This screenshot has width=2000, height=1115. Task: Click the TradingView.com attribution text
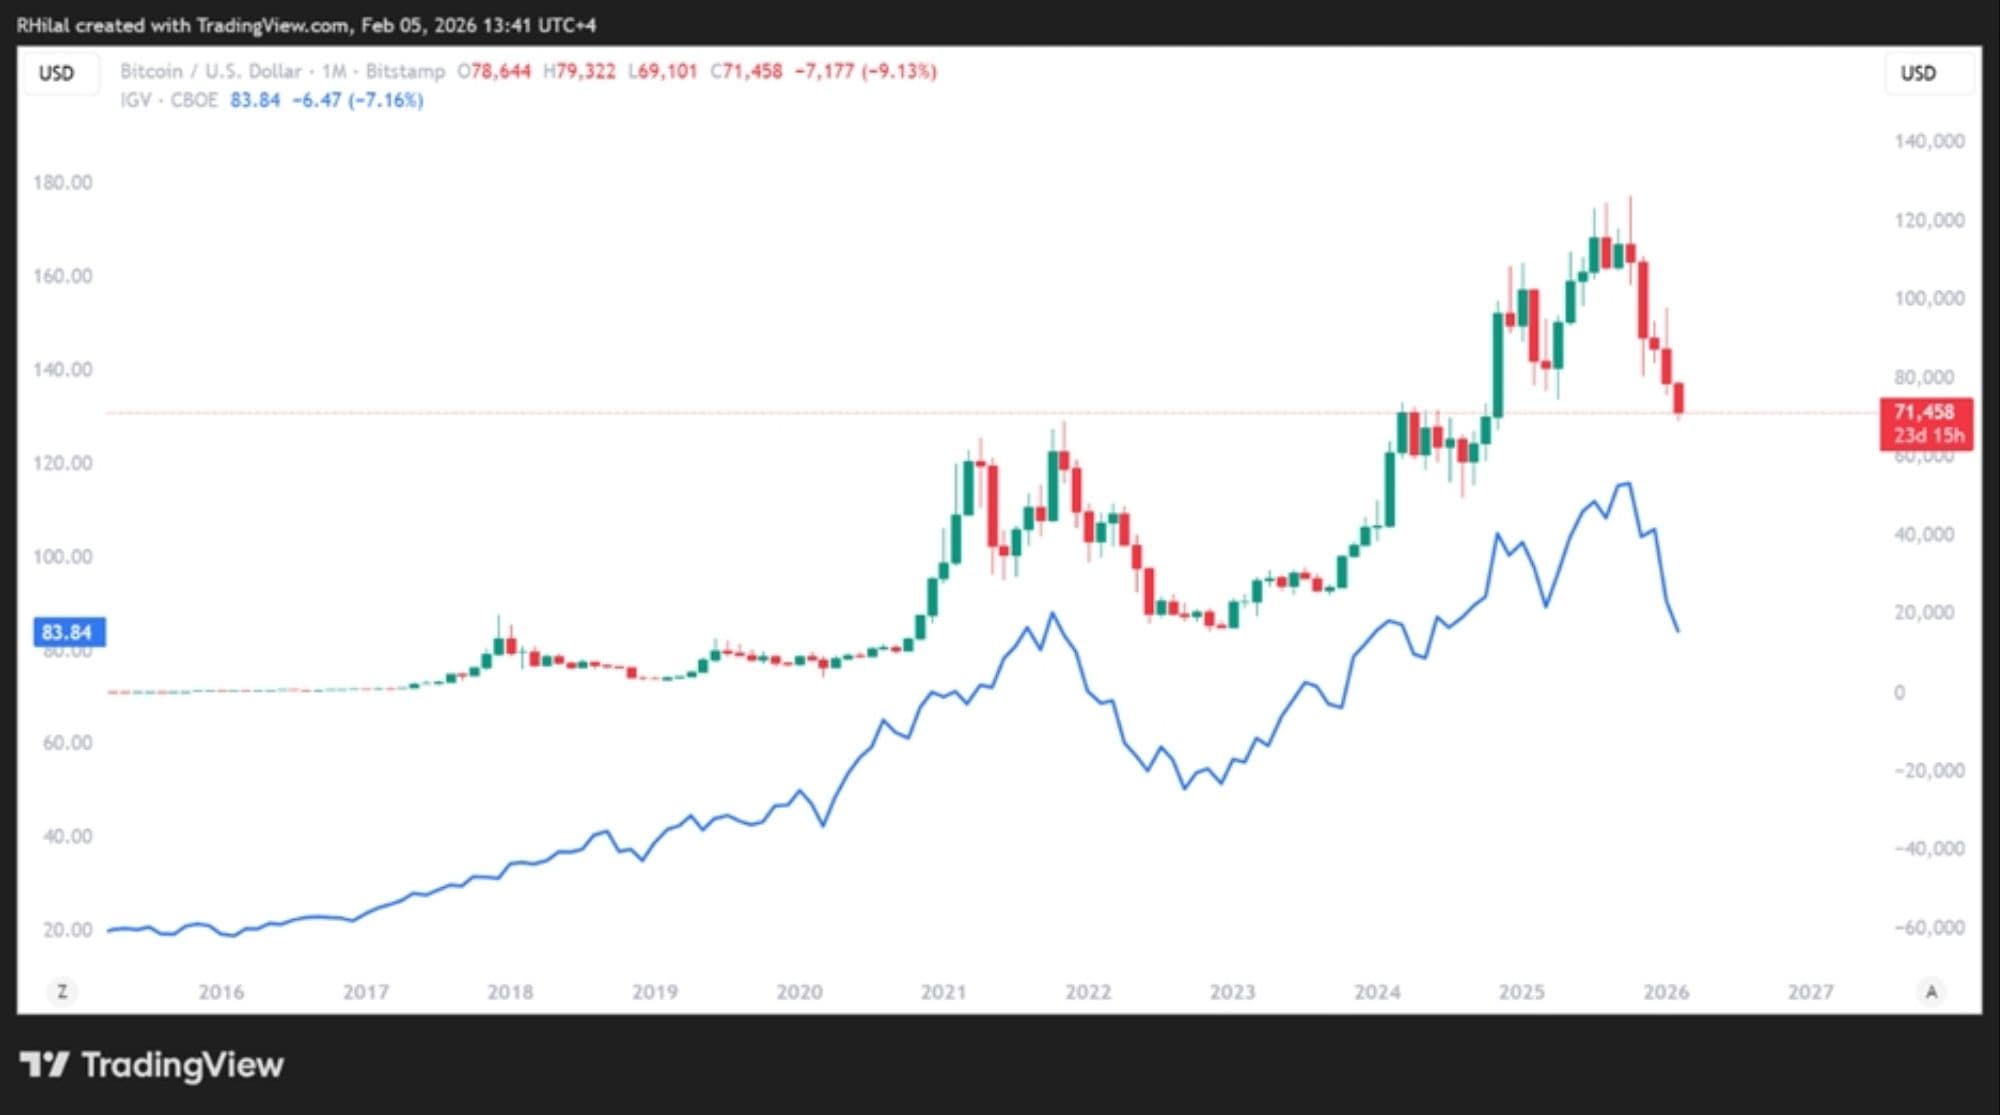click(x=272, y=25)
